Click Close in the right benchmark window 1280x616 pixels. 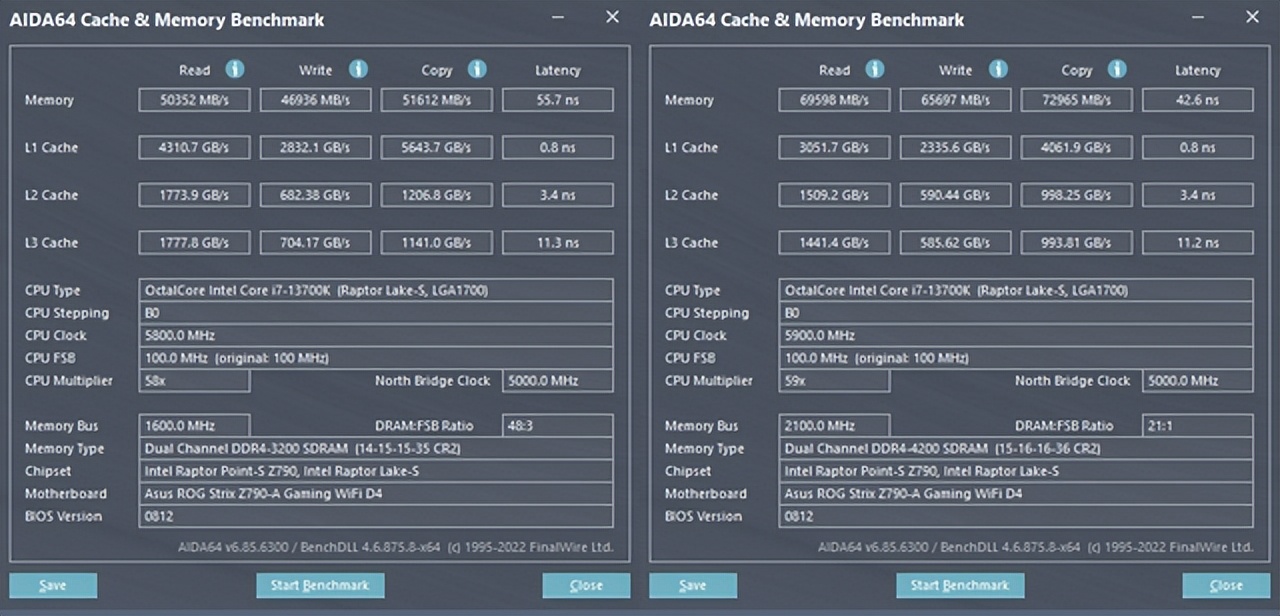click(x=1225, y=585)
